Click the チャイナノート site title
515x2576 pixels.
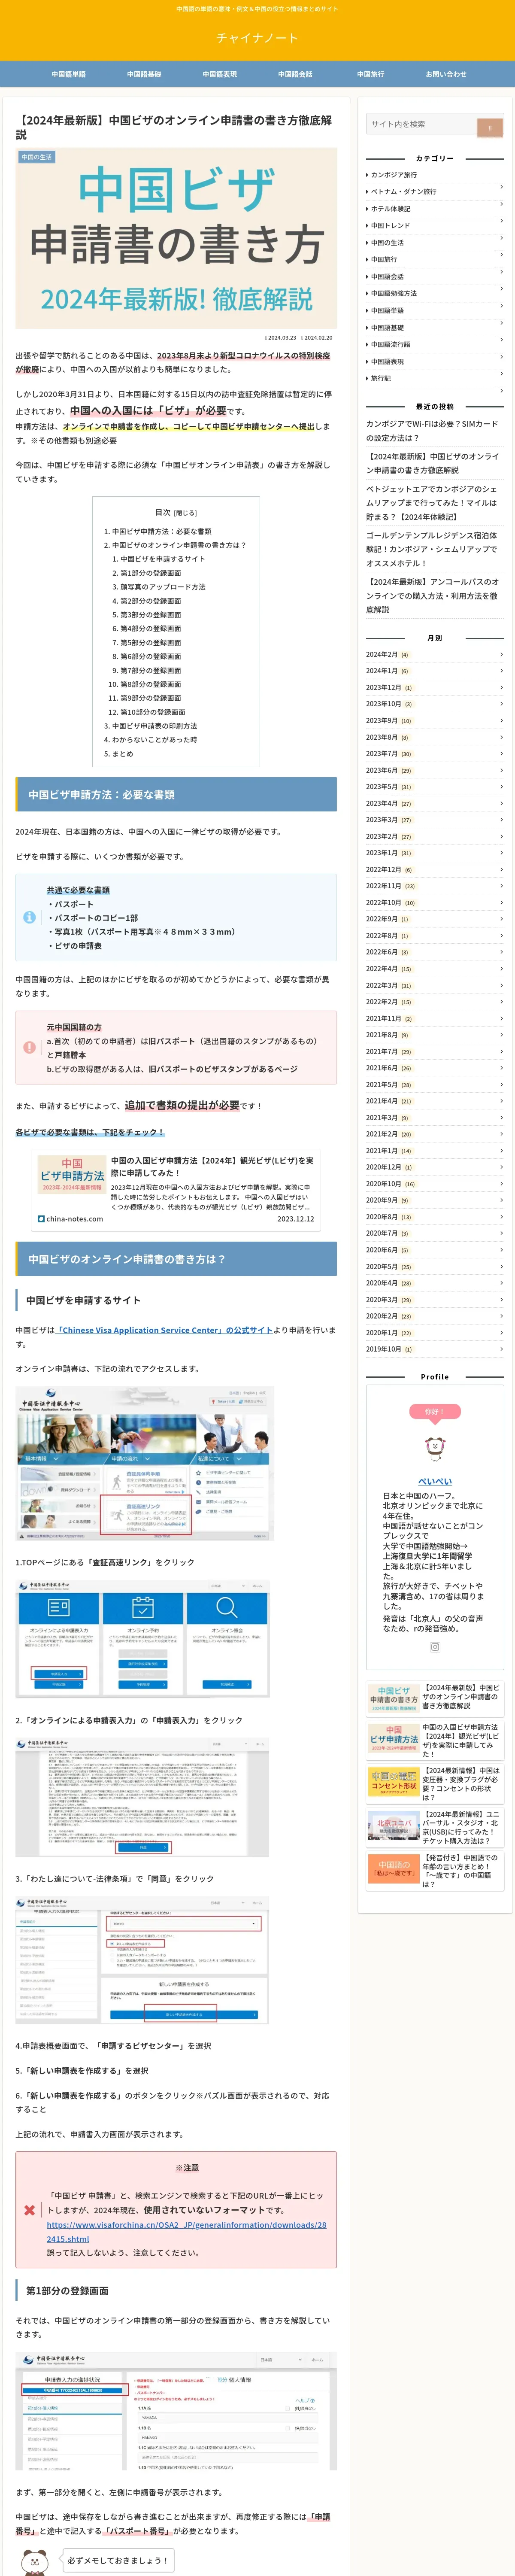point(257,38)
